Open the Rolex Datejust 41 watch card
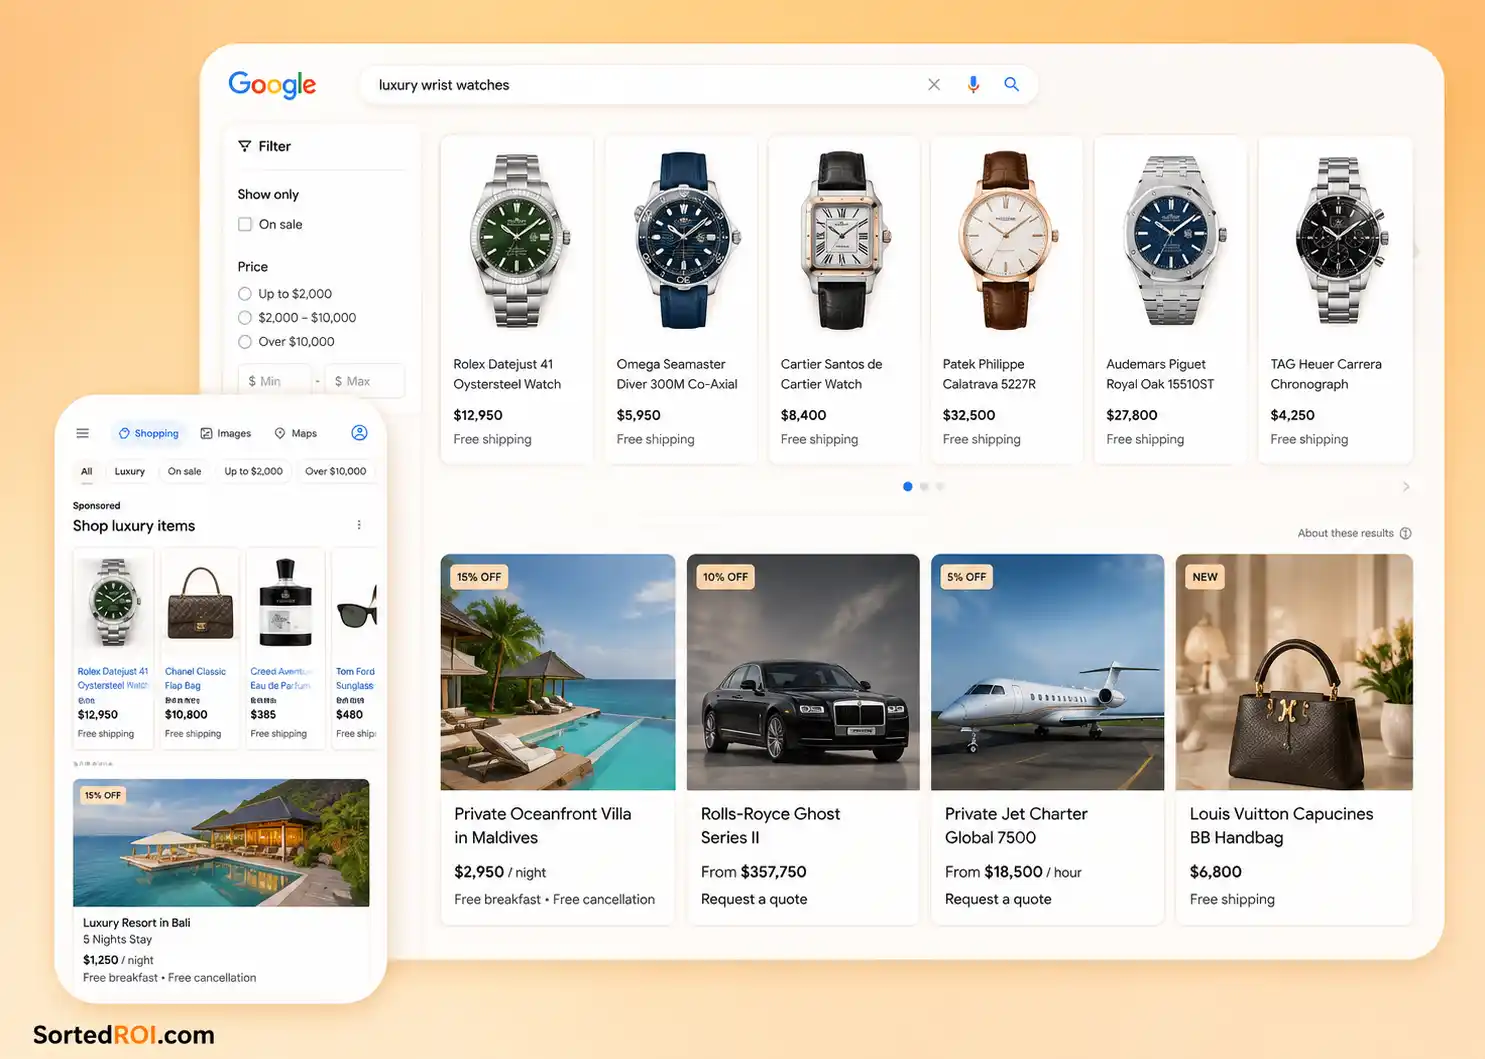The image size is (1485, 1059). pyautogui.click(x=517, y=300)
